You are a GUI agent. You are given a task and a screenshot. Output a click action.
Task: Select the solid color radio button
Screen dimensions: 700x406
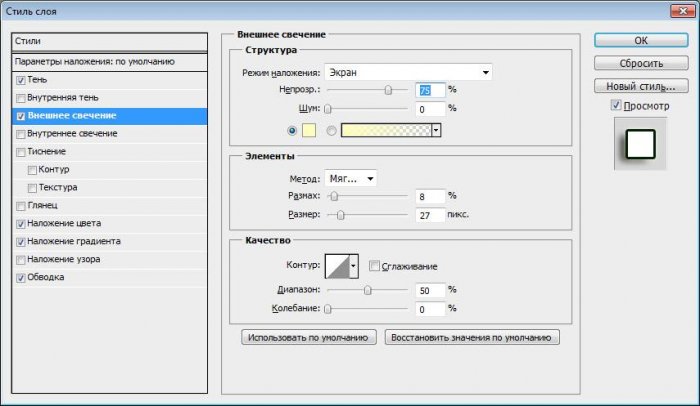click(292, 130)
